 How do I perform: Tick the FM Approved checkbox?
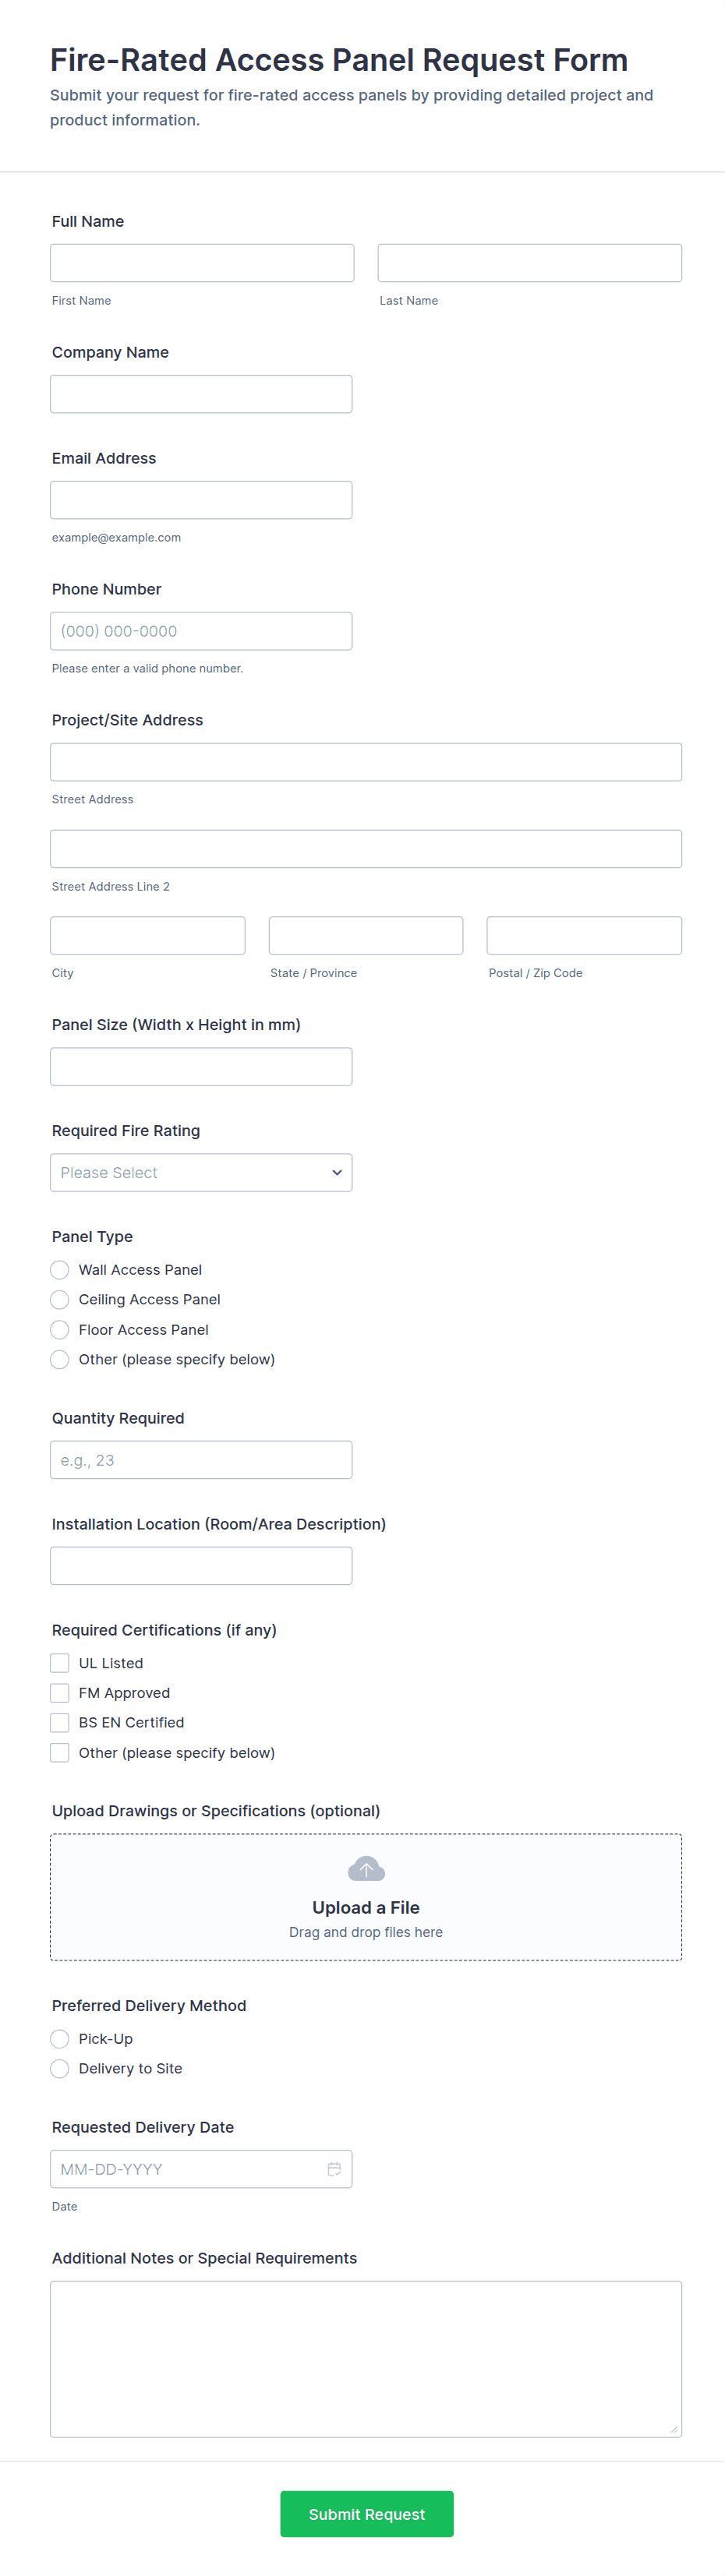[60, 1692]
